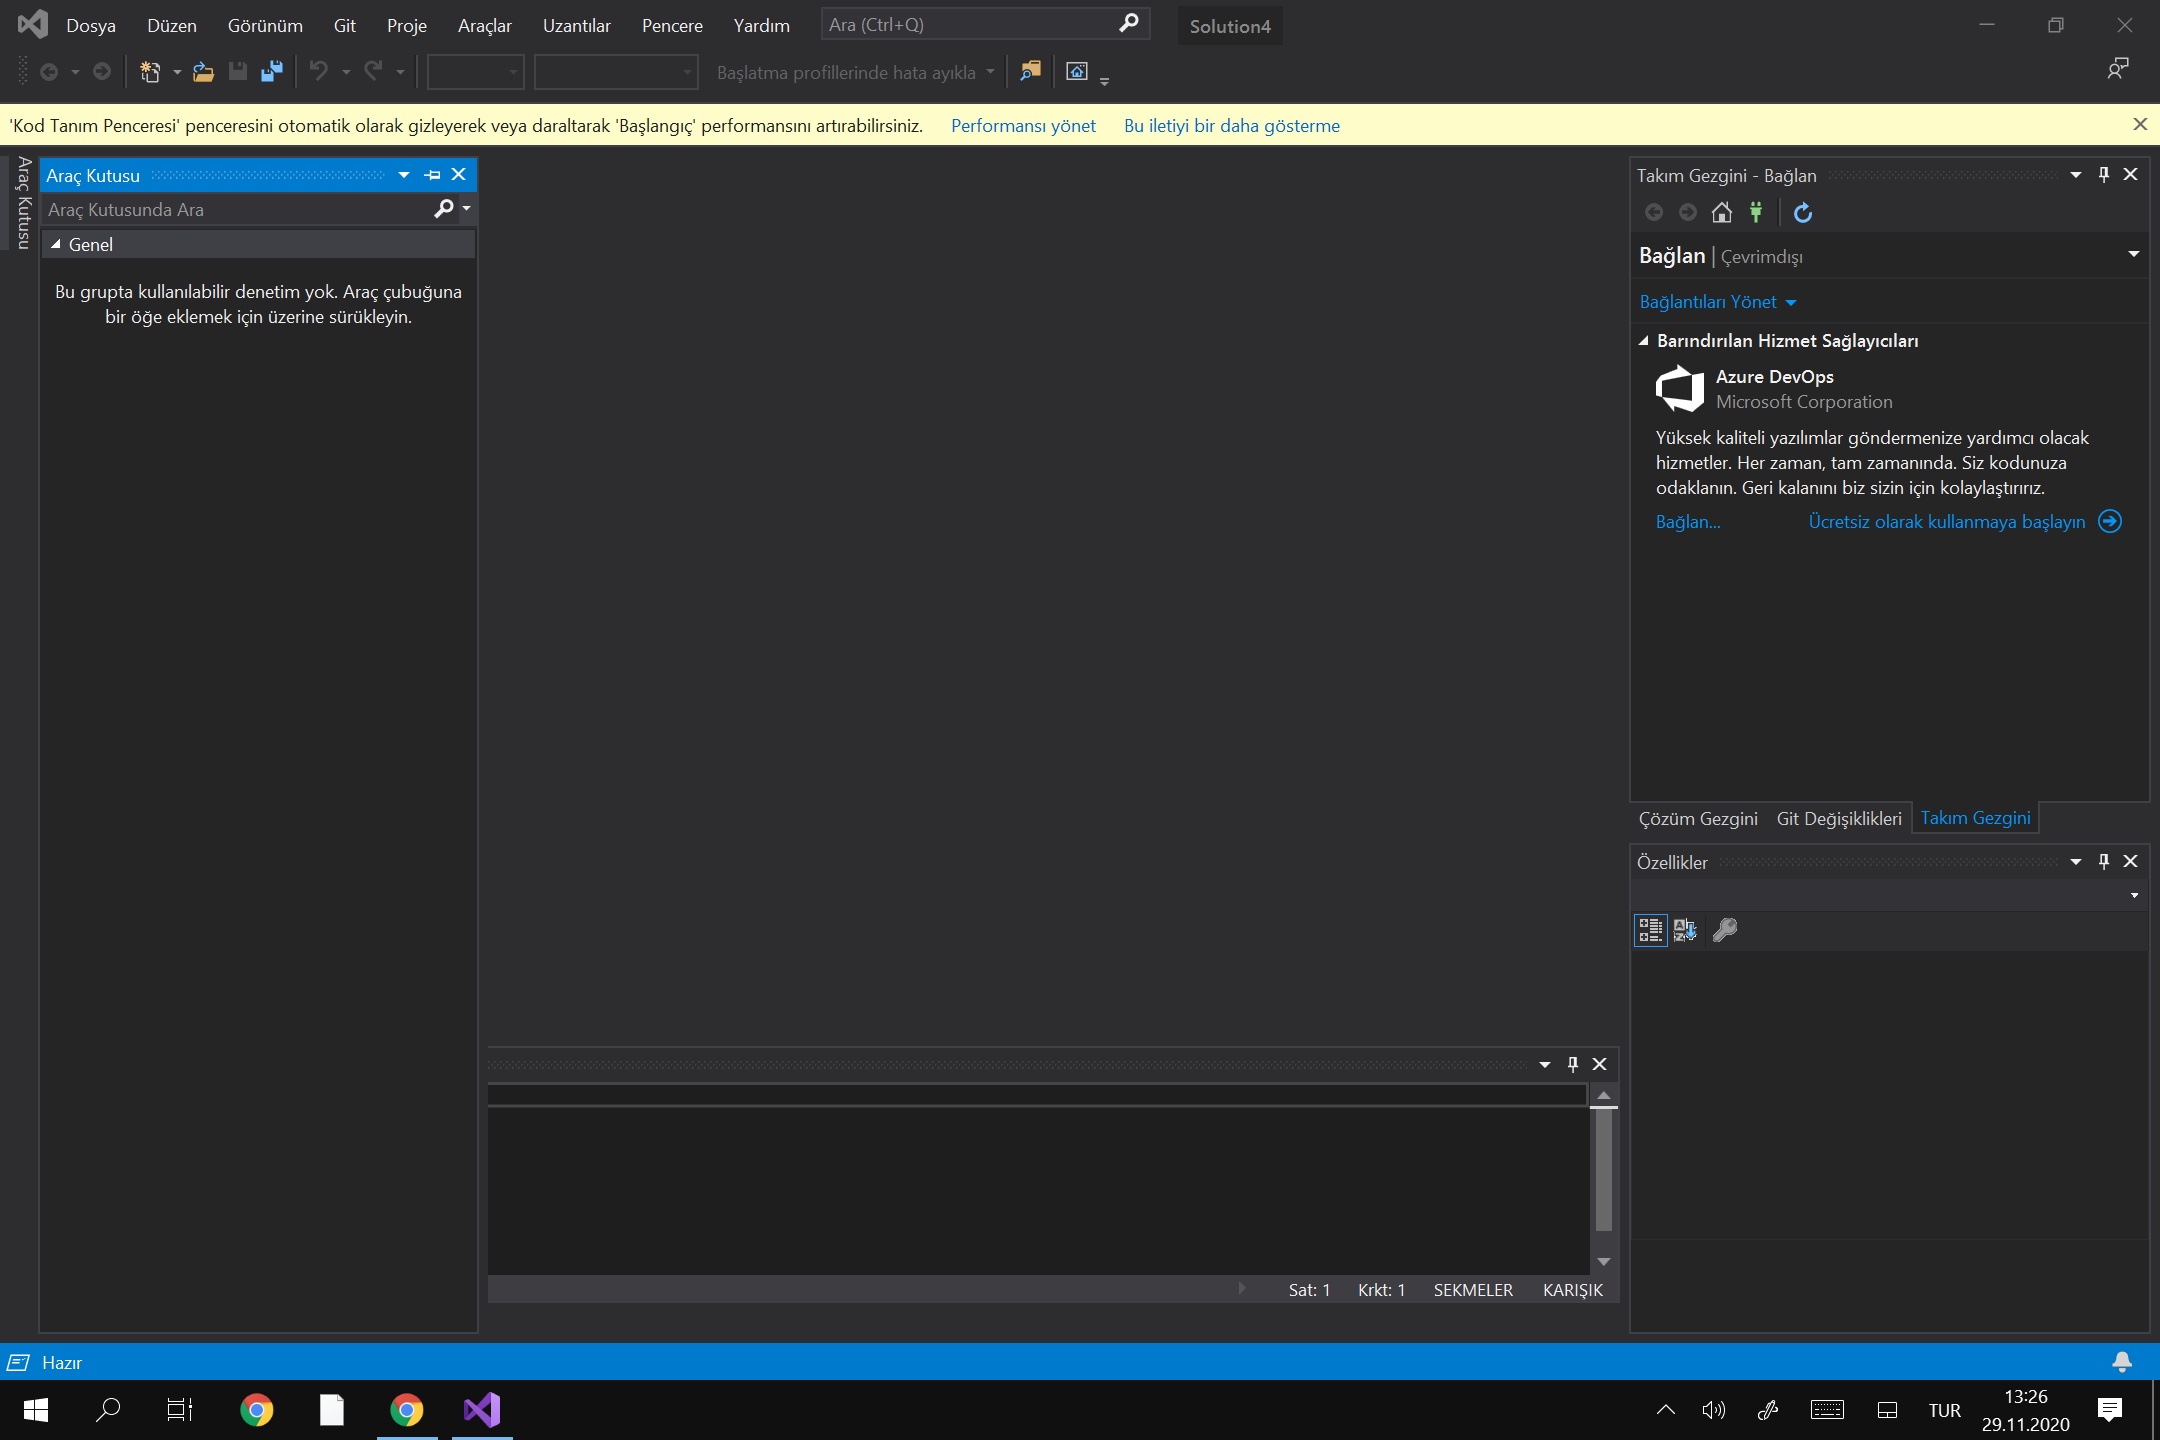This screenshot has height=1440, width=2160.
Task: Toggle Alphabetical sort in Özellikler
Action: tap(1685, 930)
